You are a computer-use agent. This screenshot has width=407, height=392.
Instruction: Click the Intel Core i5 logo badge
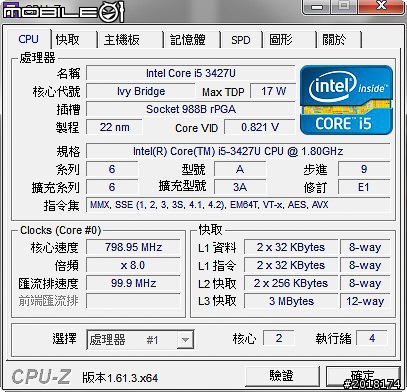click(x=346, y=100)
